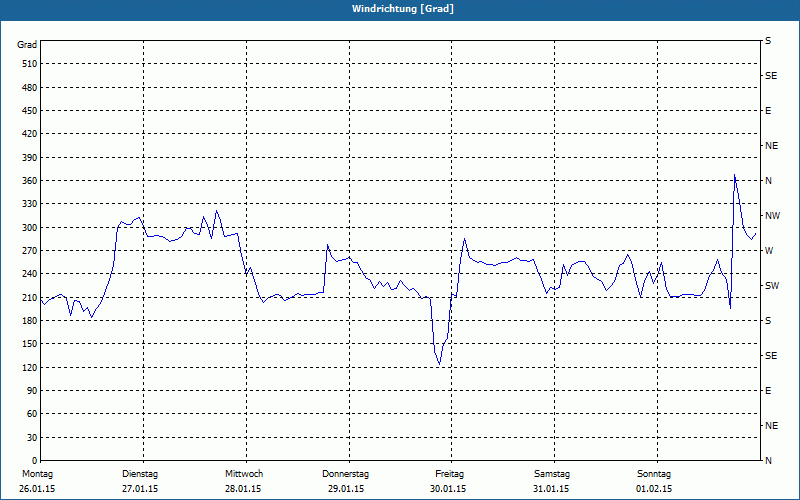Select the Grad axis unit label
Image resolution: width=800 pixels, height=500 pixels.
27,45
